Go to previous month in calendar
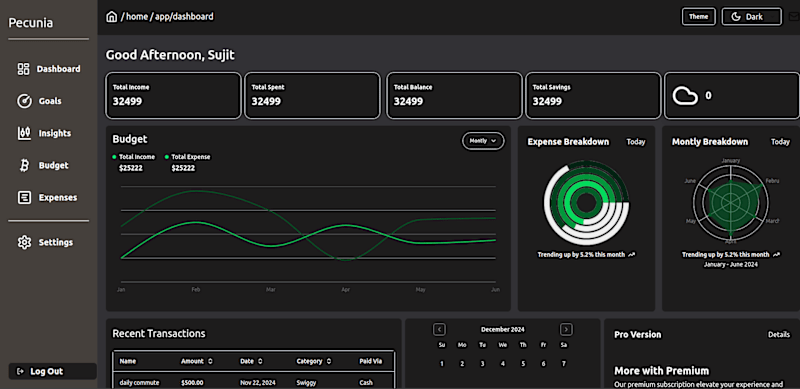This screenshot has height=389, width=800. coord(440,329)
